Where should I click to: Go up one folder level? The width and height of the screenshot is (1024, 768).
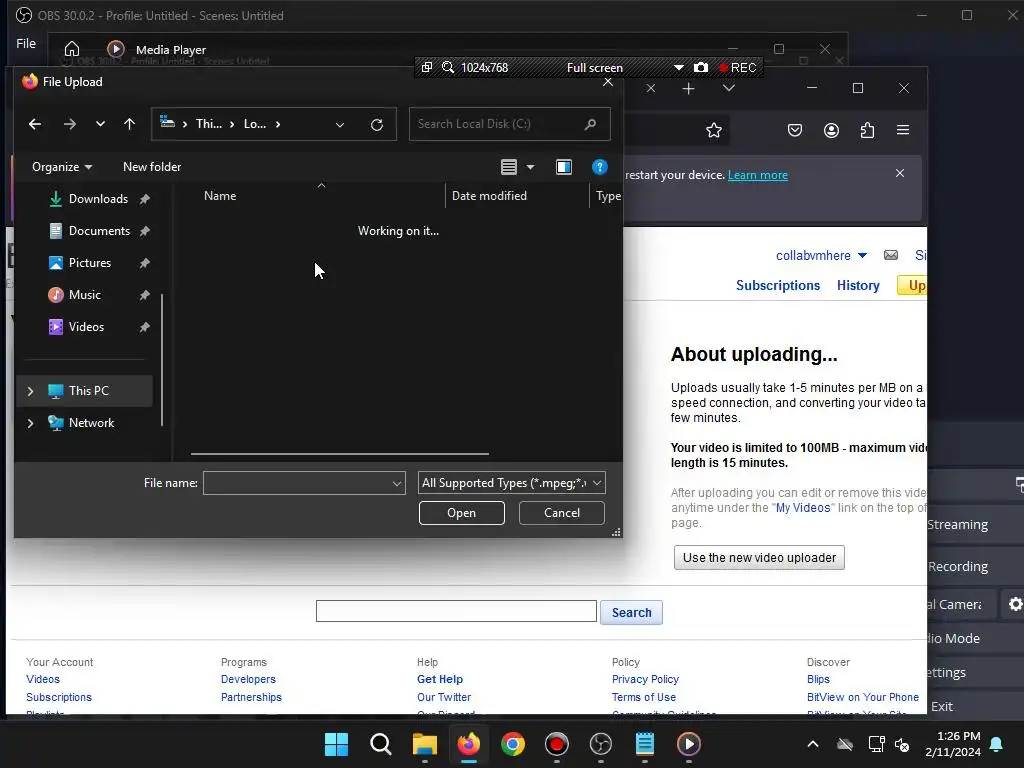coord(129,124)
